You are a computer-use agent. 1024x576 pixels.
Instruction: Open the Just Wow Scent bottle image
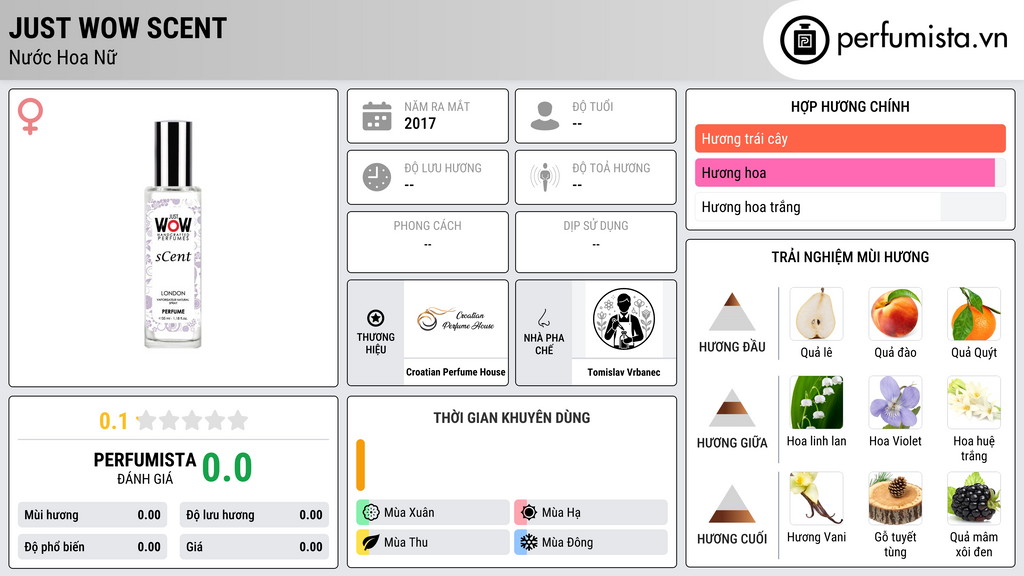[x=173, y=234]
